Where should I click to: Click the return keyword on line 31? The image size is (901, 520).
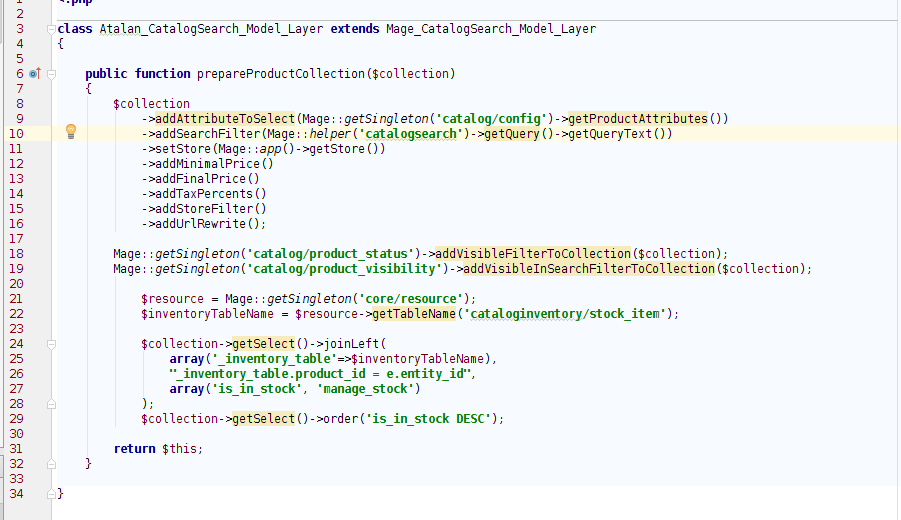point(134,448)
